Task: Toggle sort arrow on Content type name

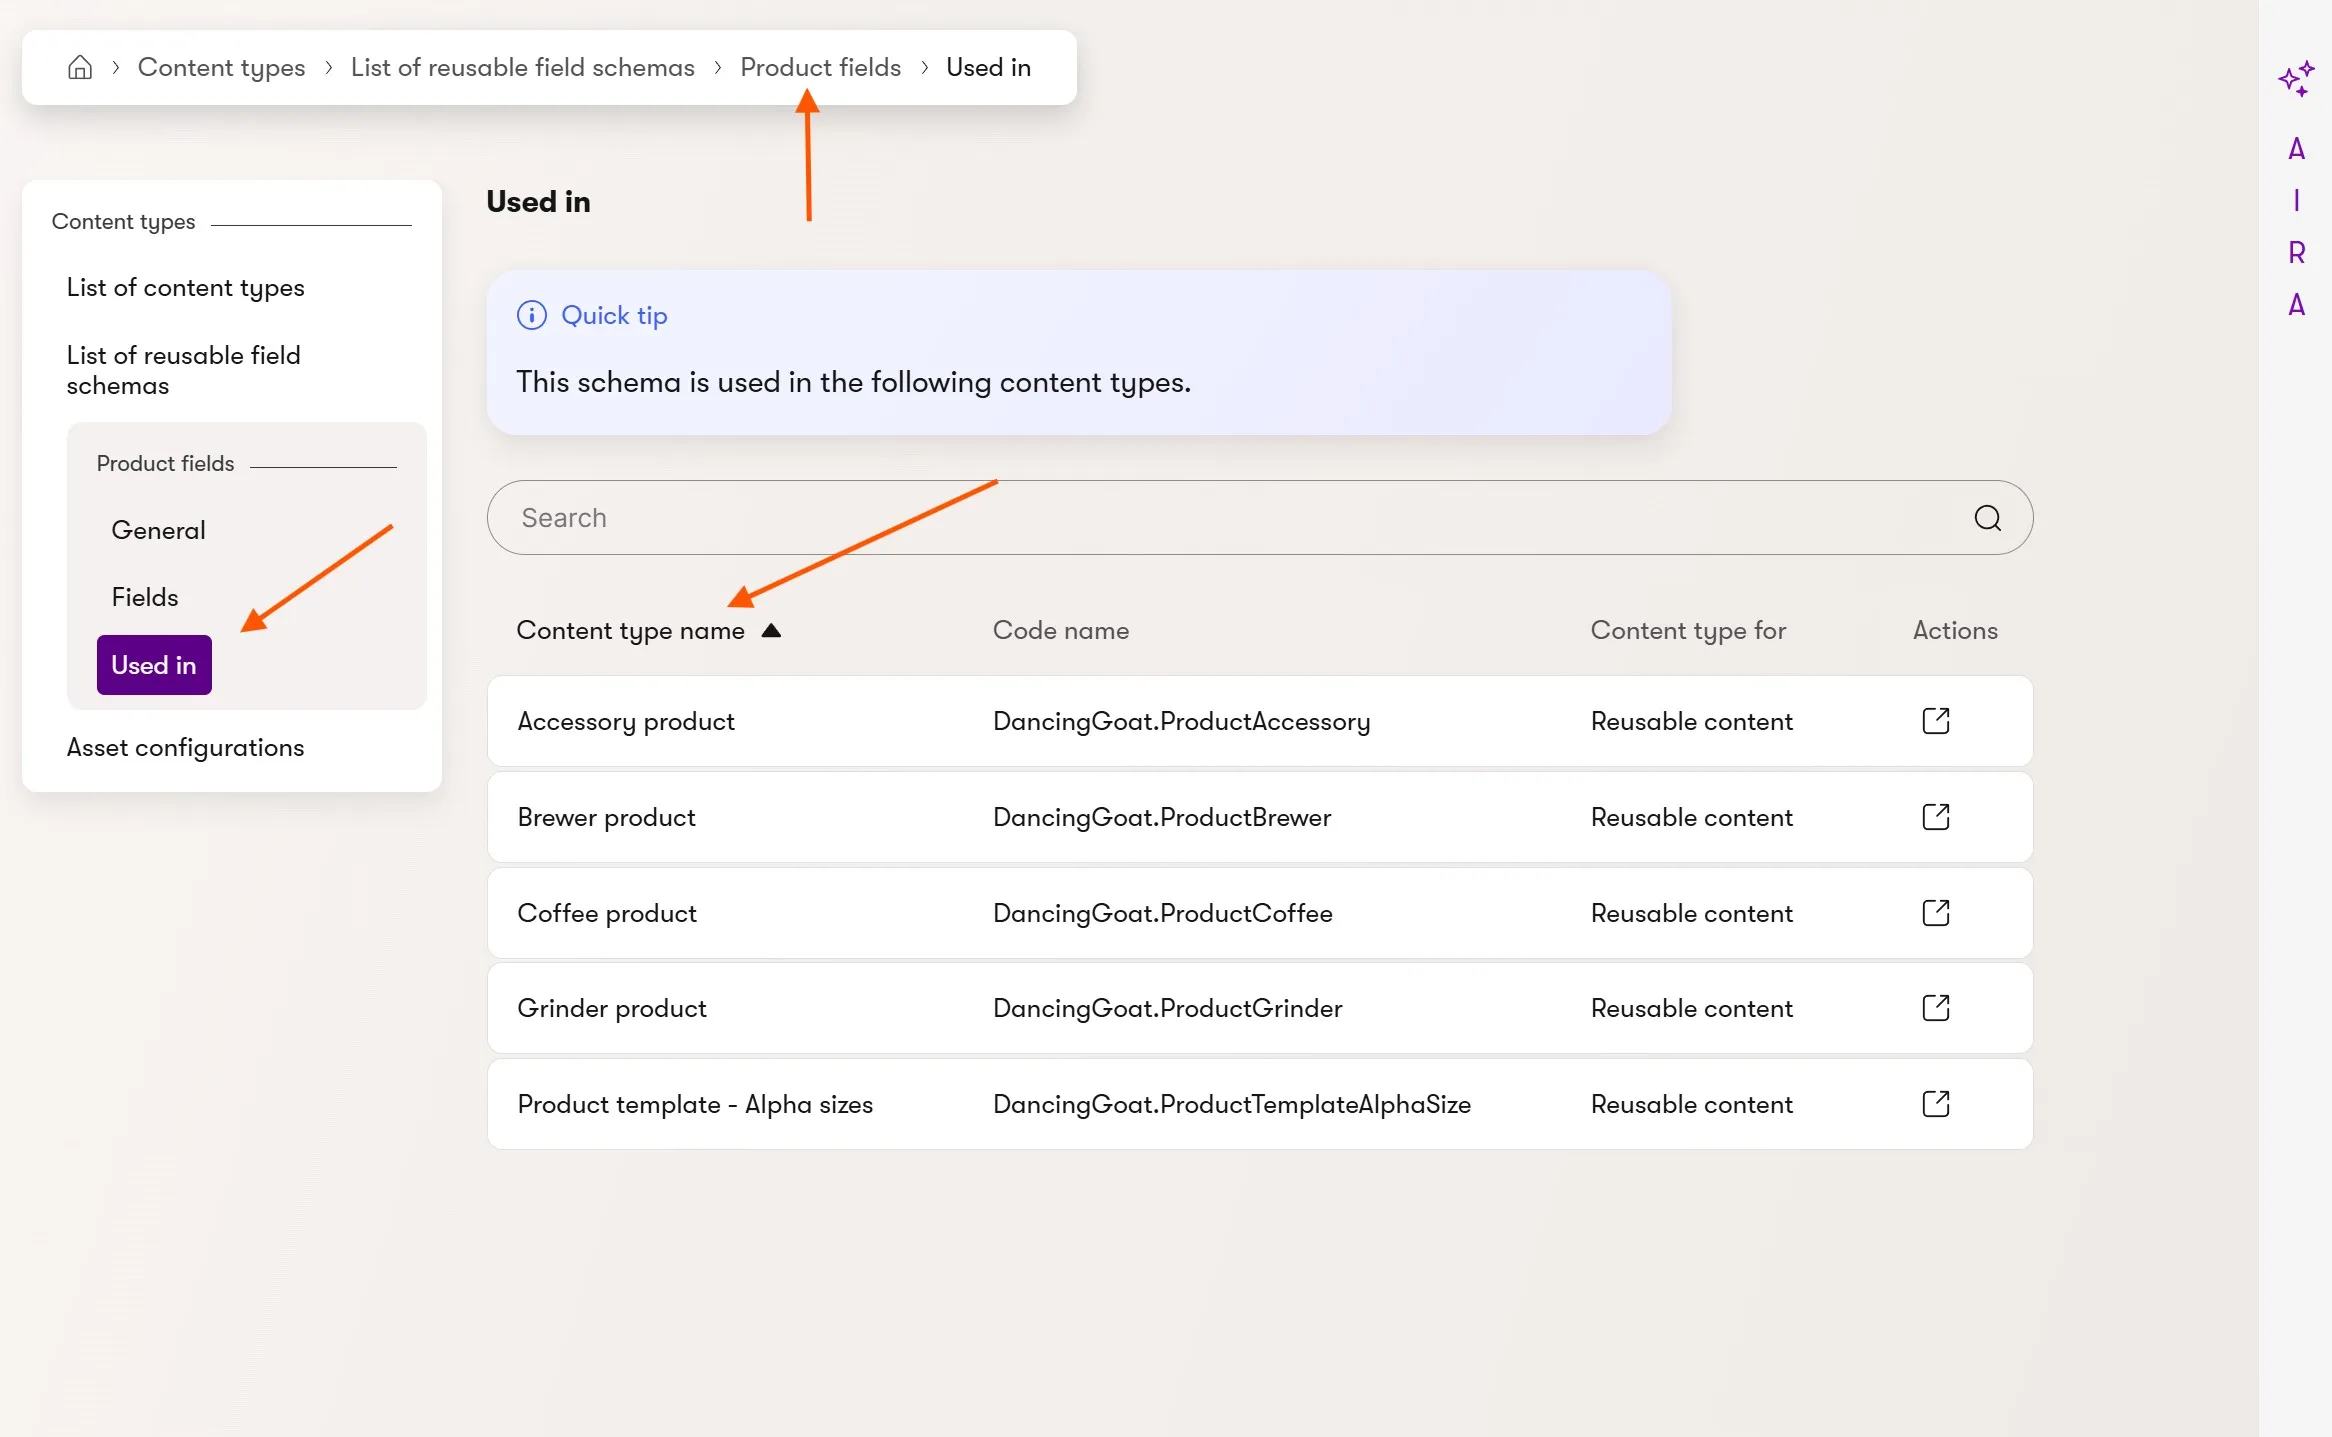Action: (x=771, y=630)
